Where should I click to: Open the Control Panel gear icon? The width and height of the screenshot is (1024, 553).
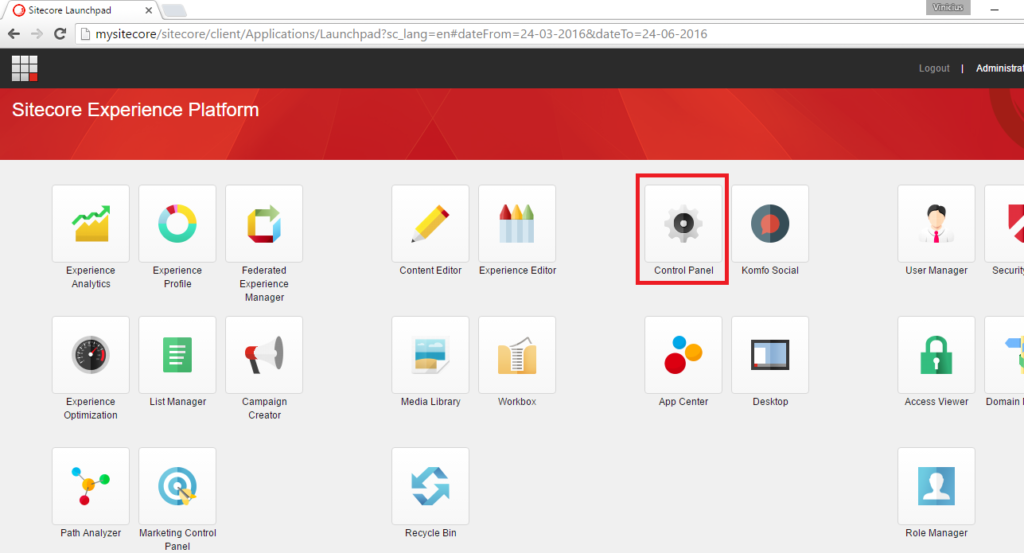tap(684, 224)
